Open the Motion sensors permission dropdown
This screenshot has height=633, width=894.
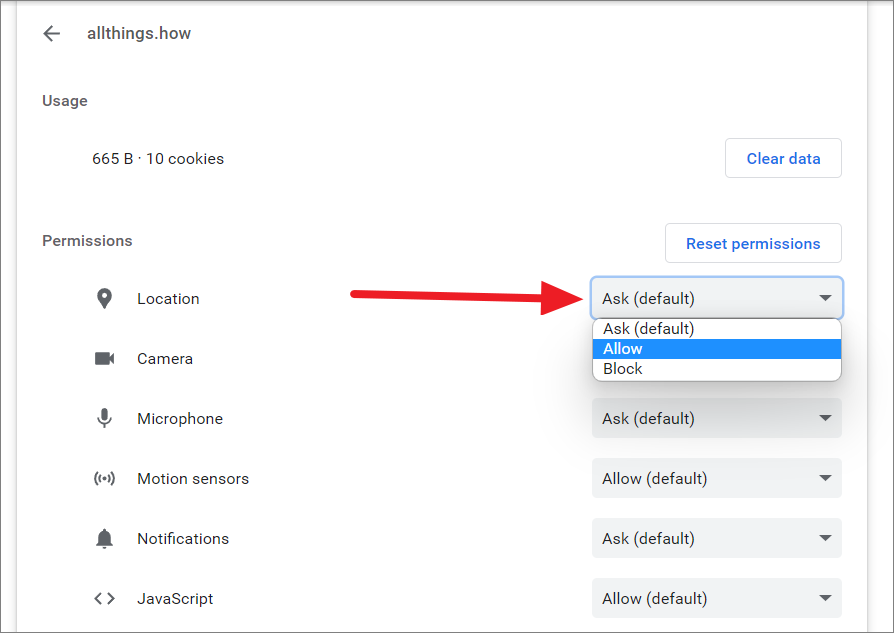(x=717, y=478)
